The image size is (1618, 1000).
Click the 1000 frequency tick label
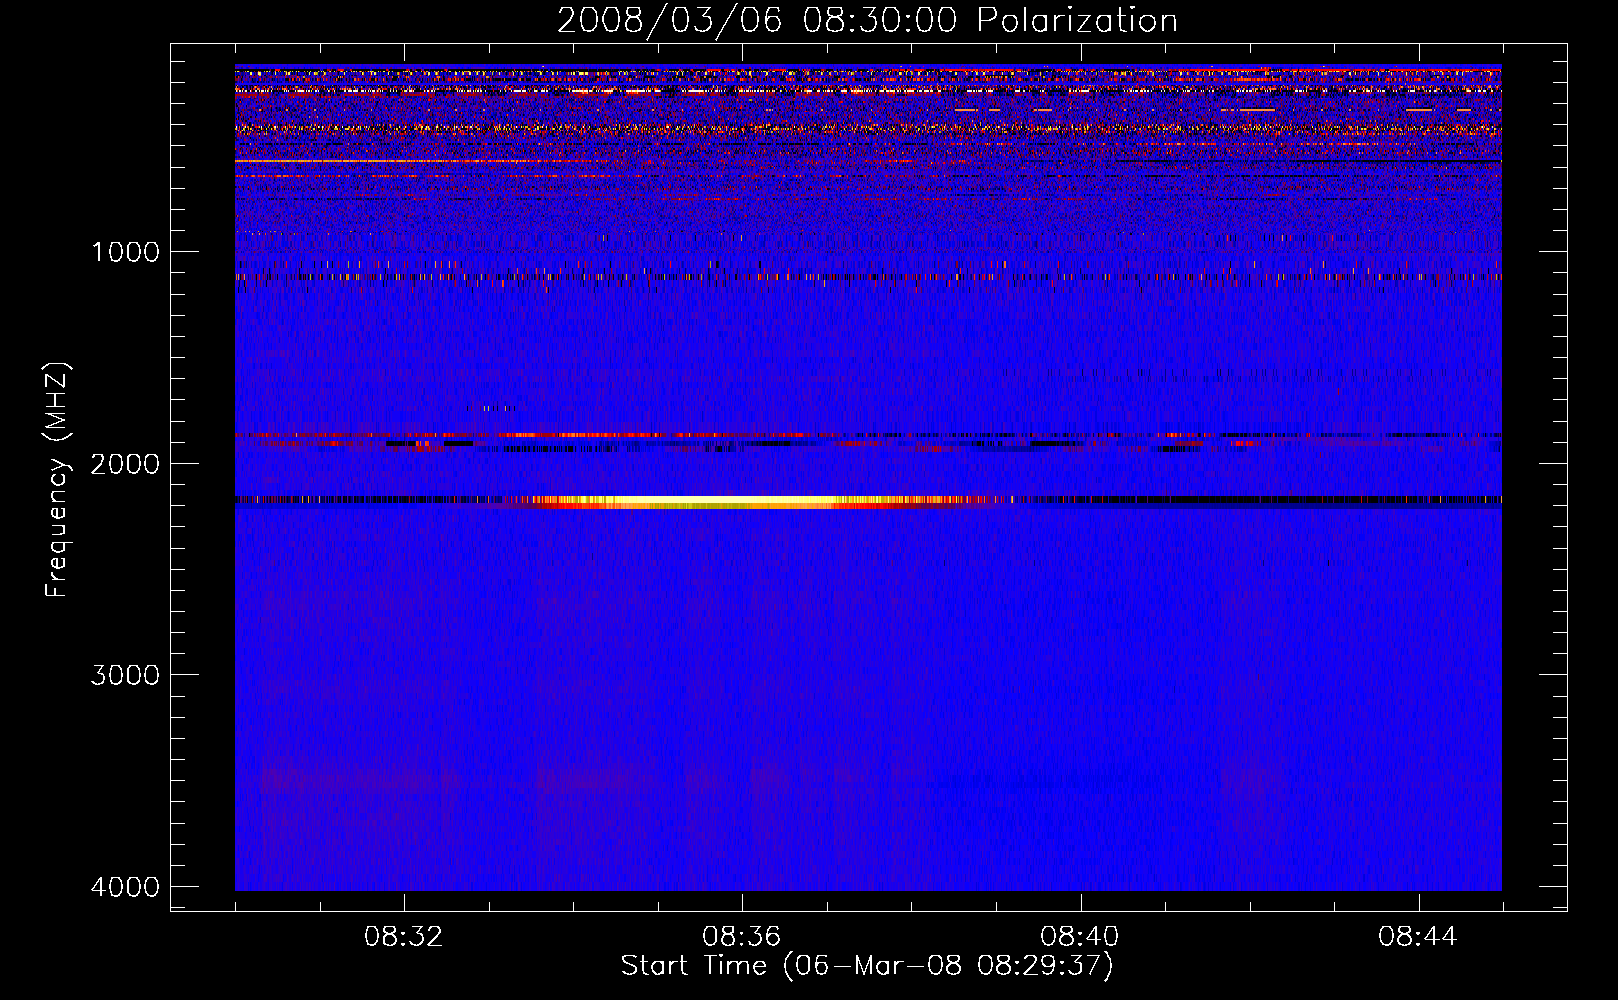tap(125, 252)
